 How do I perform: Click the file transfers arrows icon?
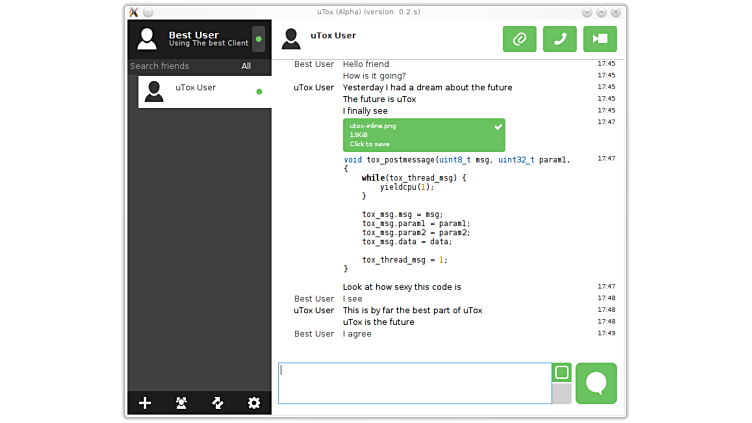click(217, 403)
